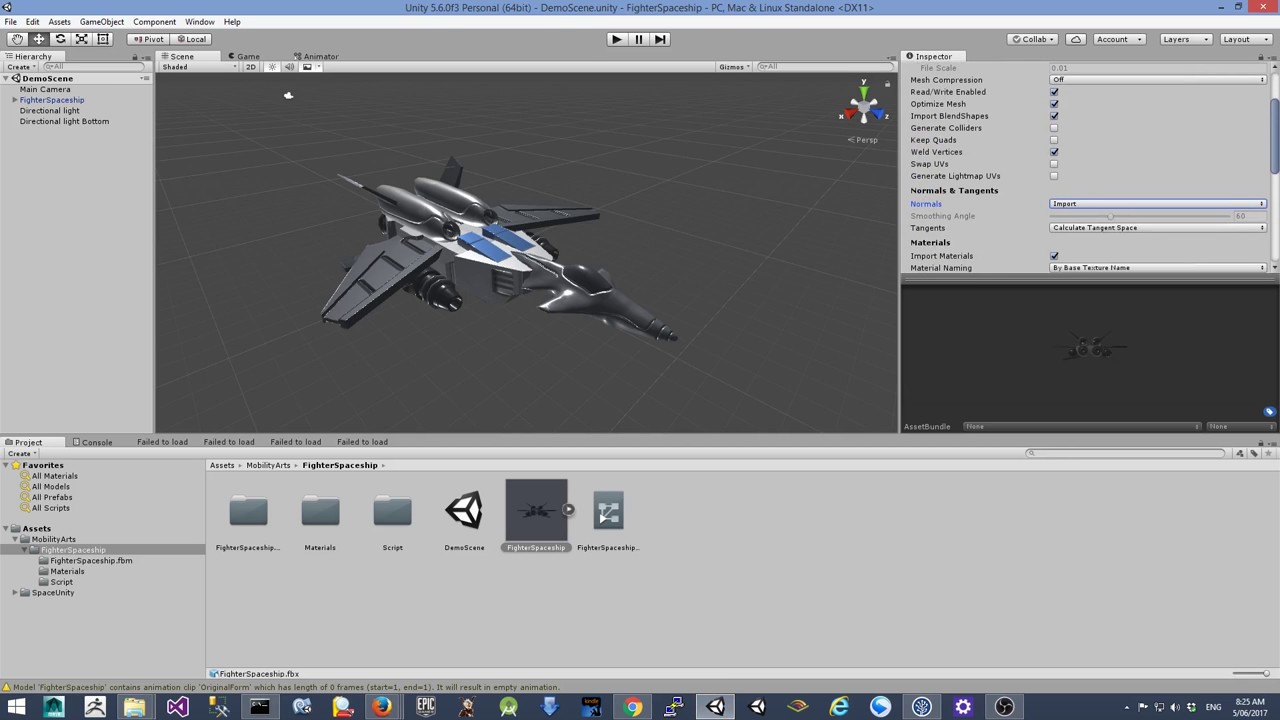Open the Account dropdown

point(1117,39)
